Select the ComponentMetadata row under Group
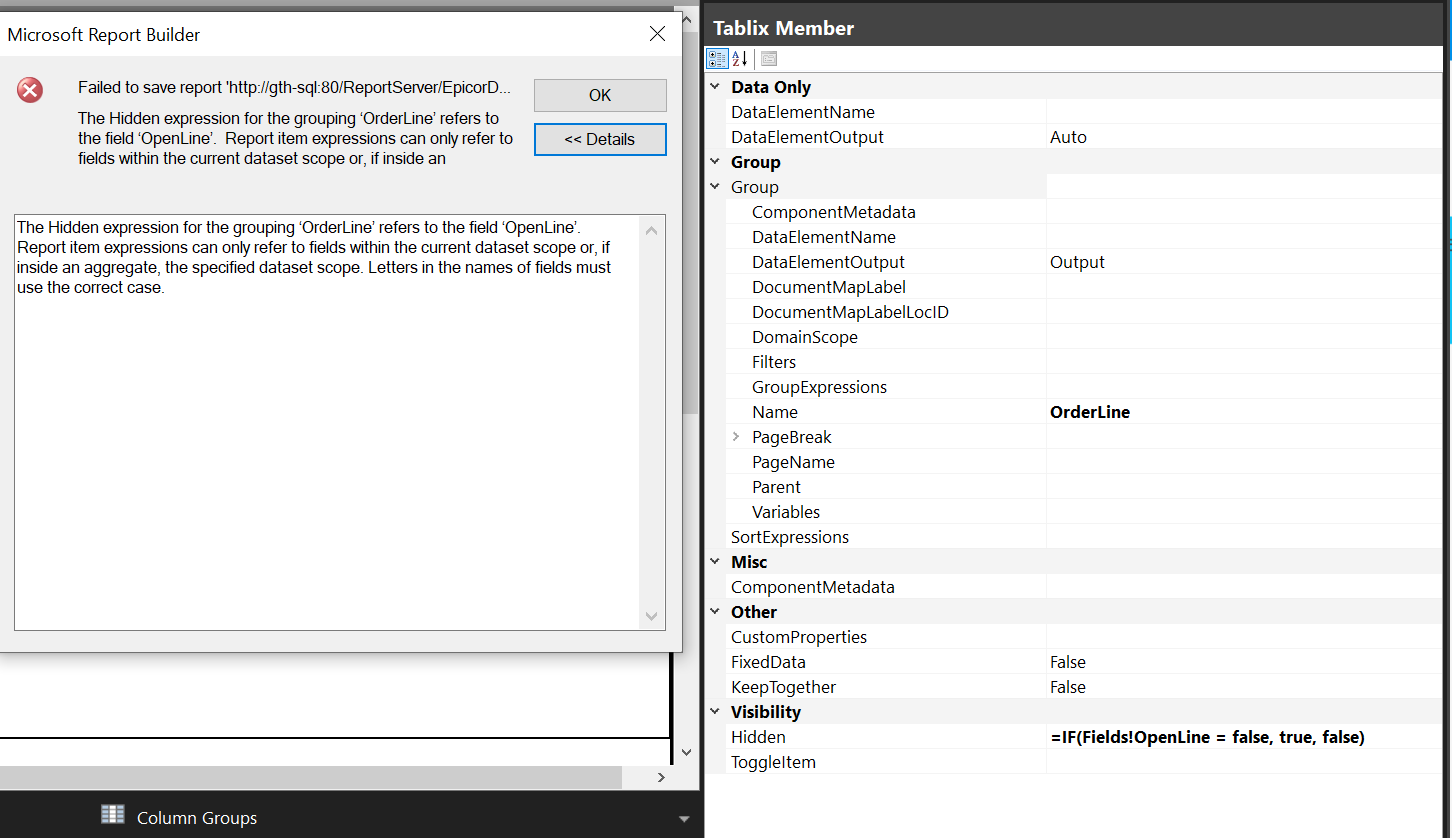 (x=1085, y=212)
